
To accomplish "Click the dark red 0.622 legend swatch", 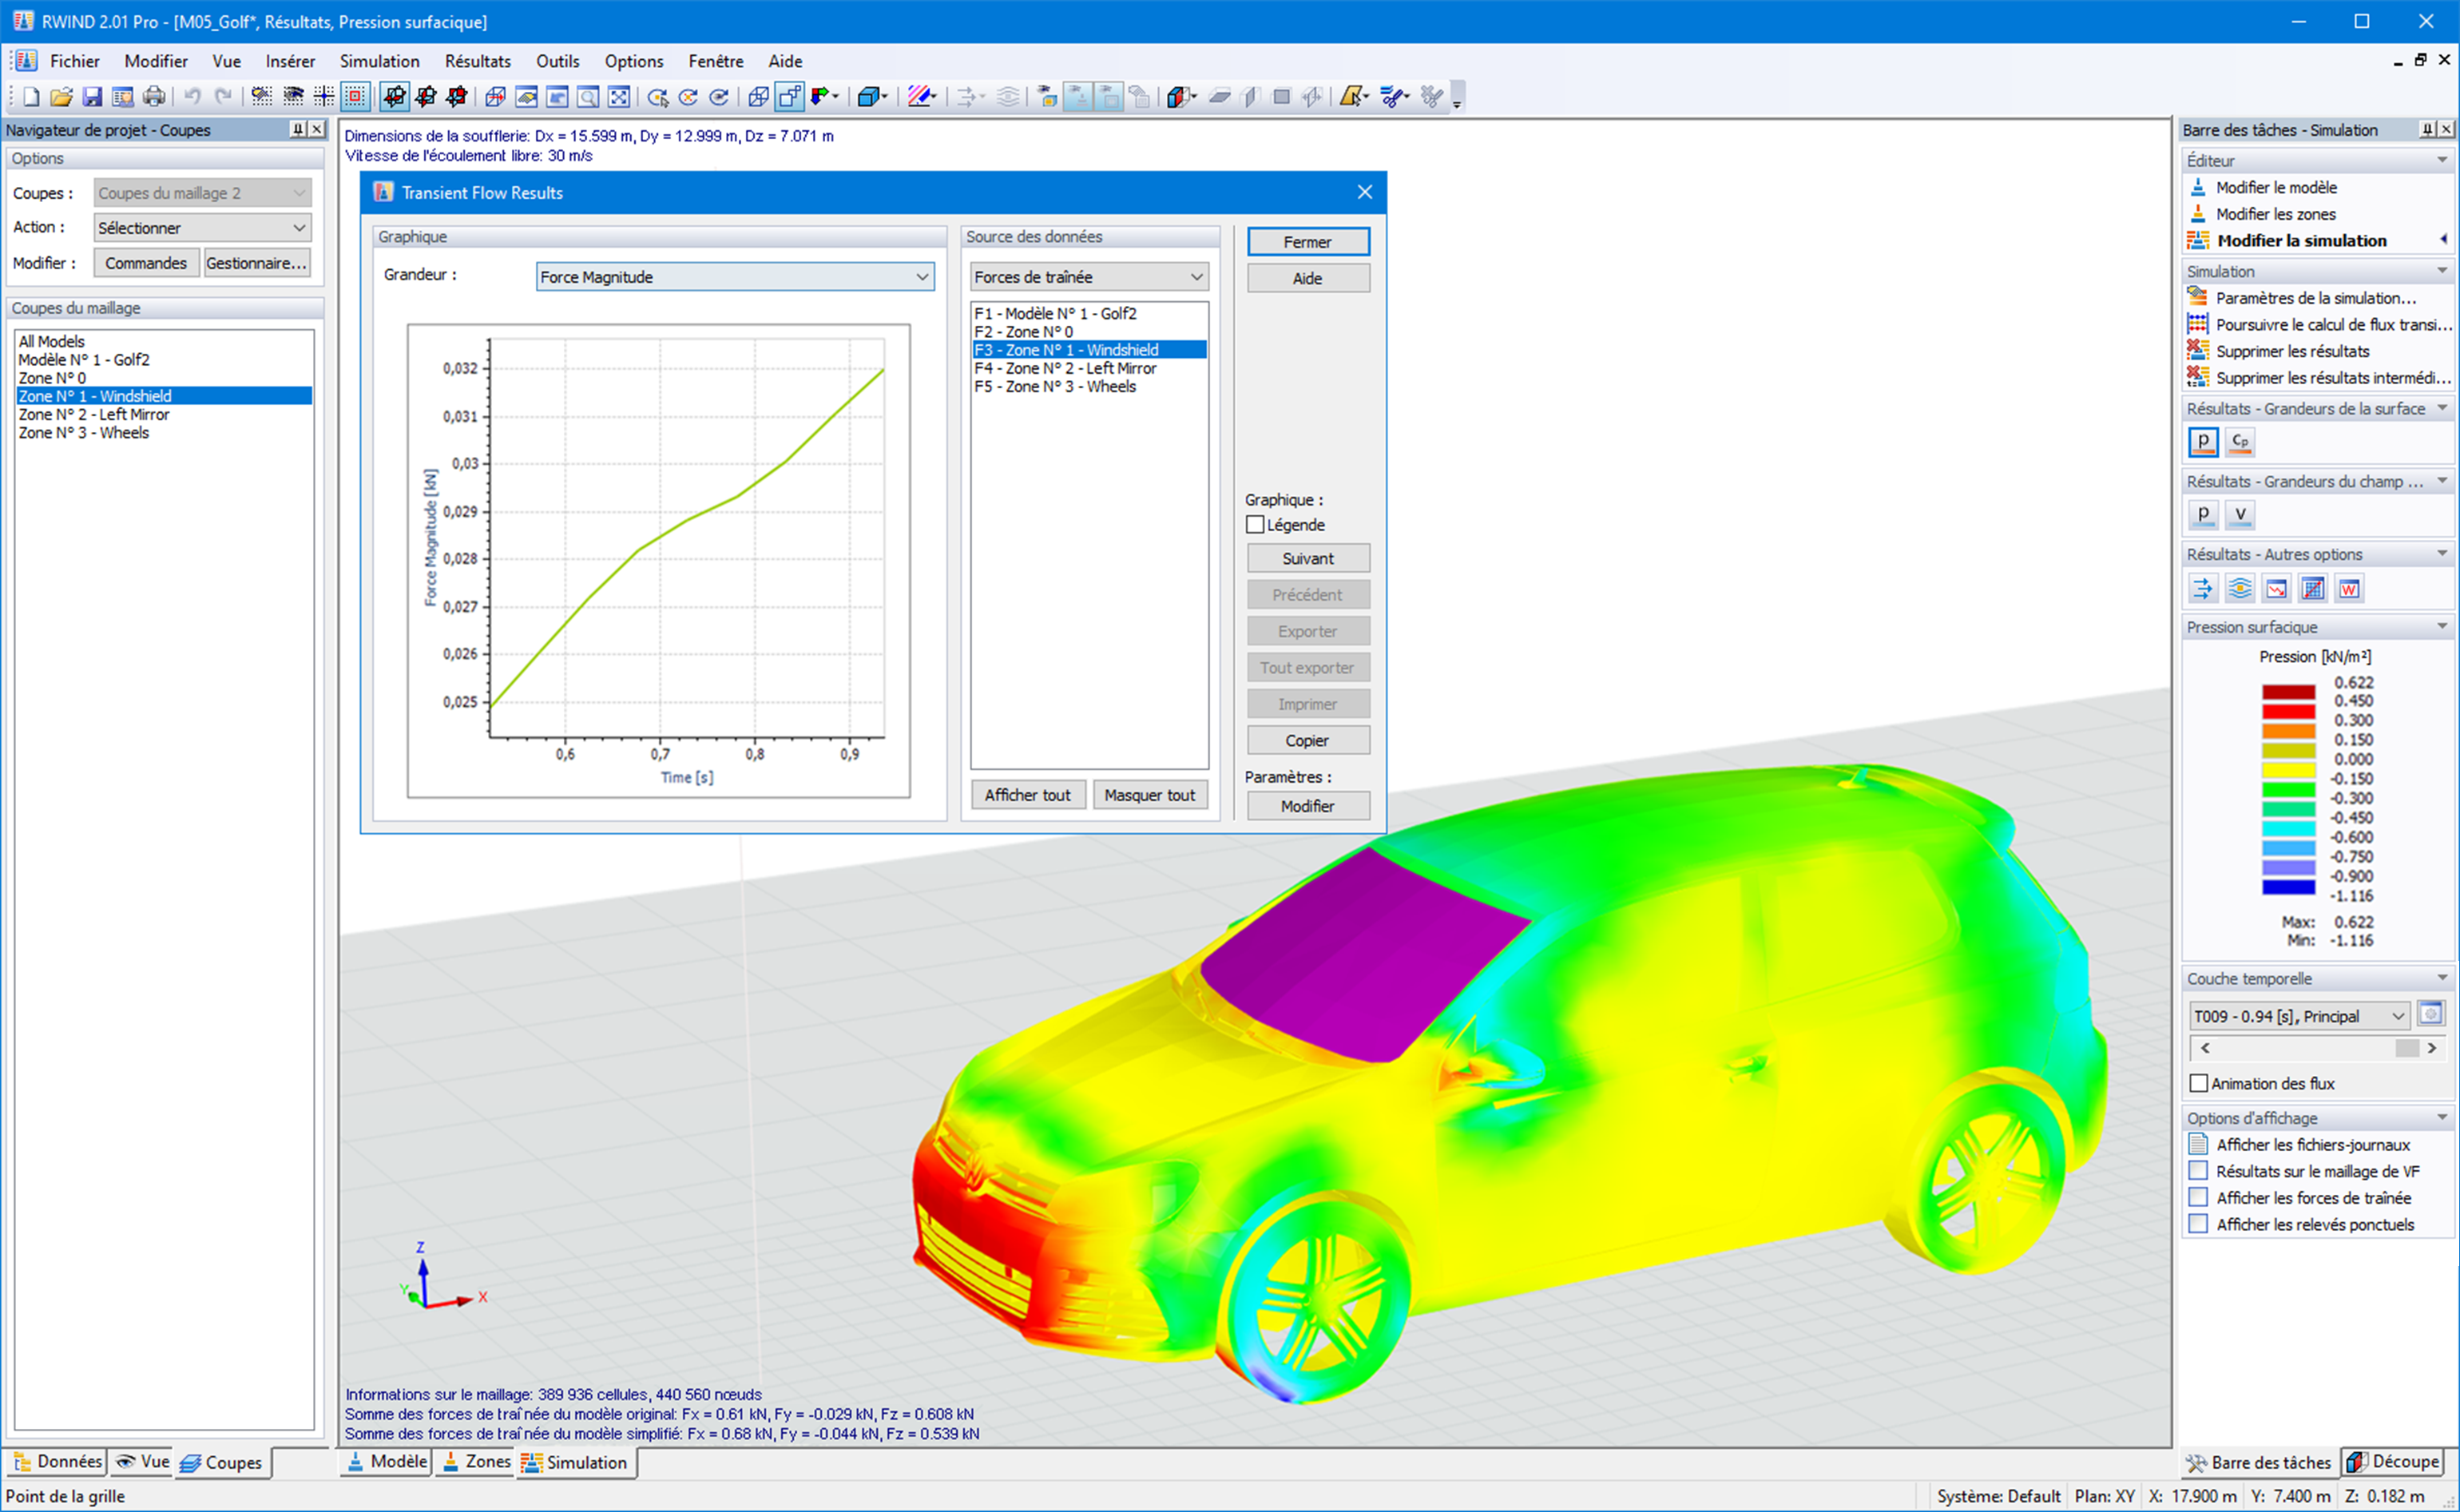I will (2288, 692).
